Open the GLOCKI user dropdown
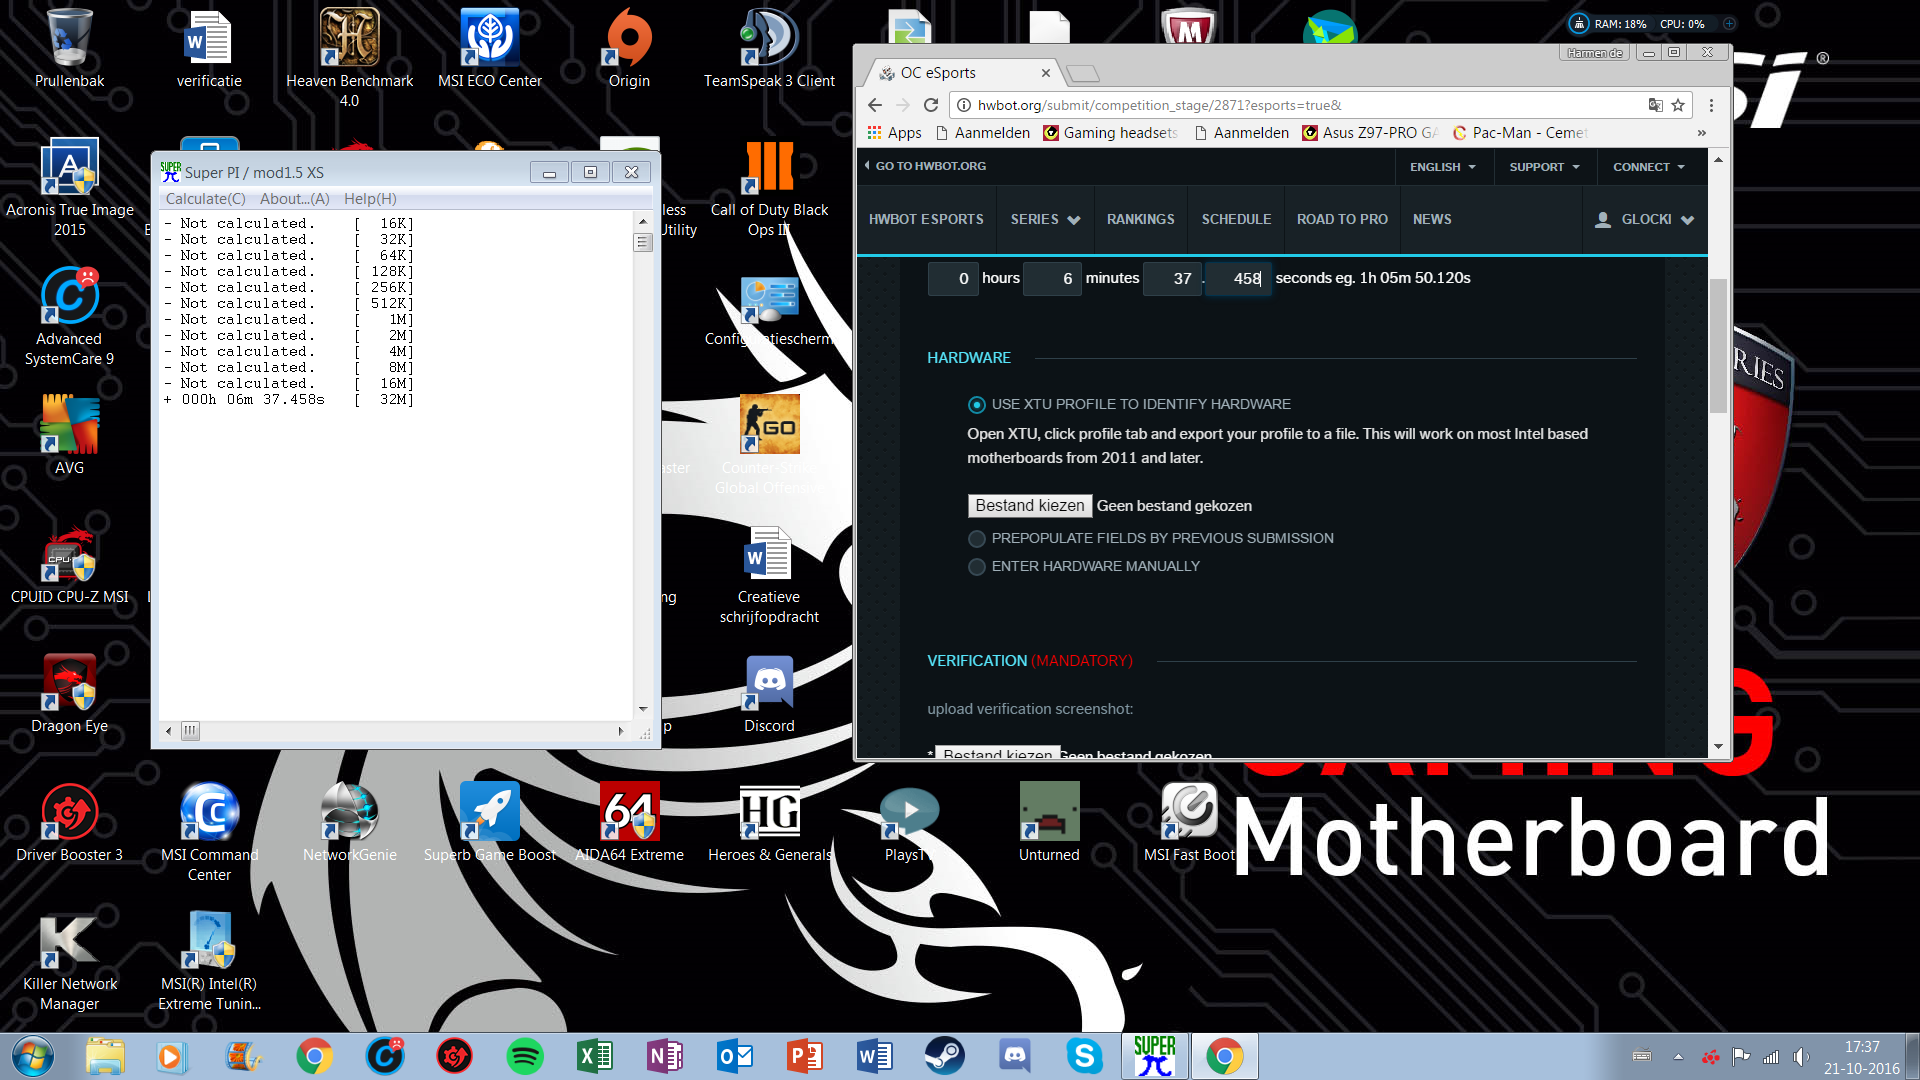Screen dimensions: 1920x1080 pos(1644,219)
